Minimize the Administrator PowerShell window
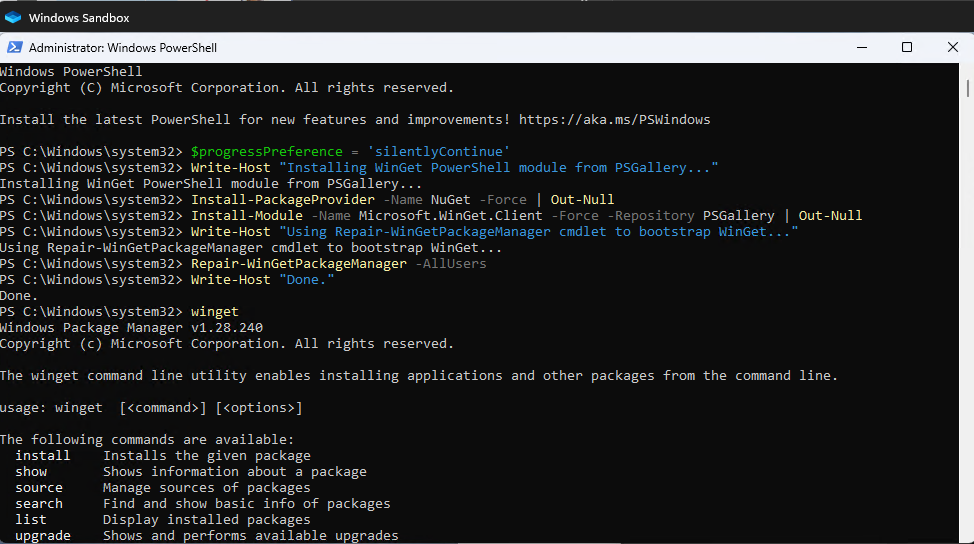 (x=862, y=47)
